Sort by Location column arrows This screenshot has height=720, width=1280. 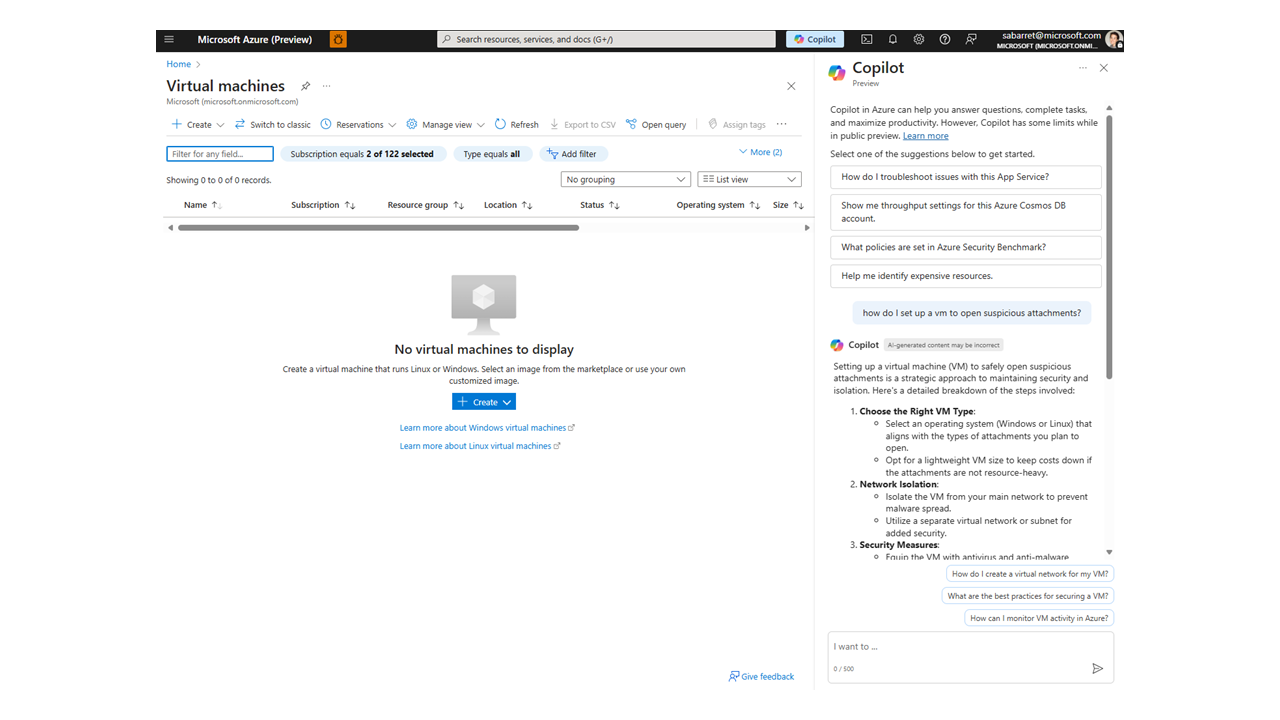pyautogui.click(x=527, y=205)
